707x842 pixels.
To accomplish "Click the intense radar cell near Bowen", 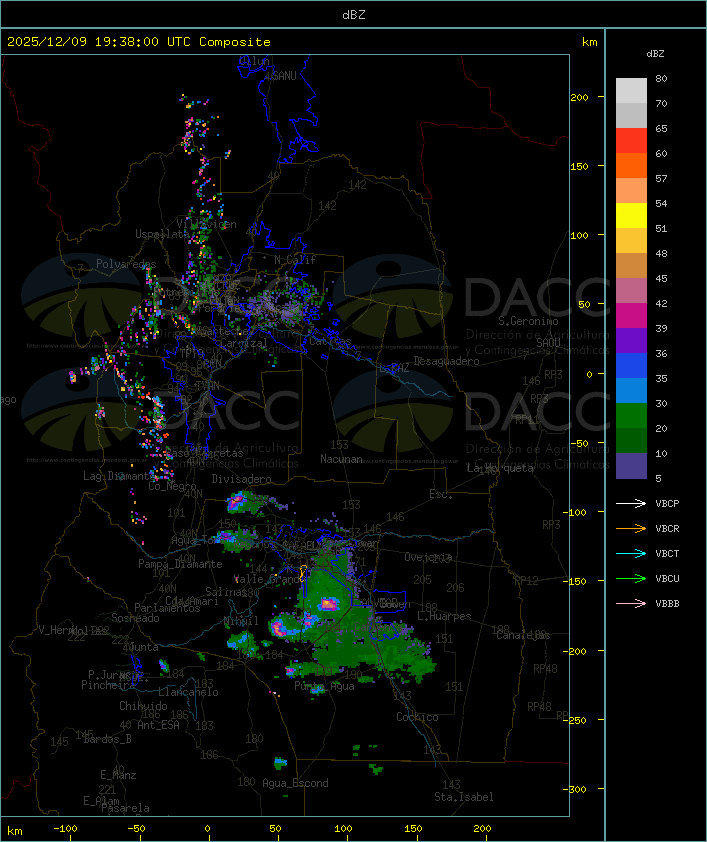I will coord(327,604).
